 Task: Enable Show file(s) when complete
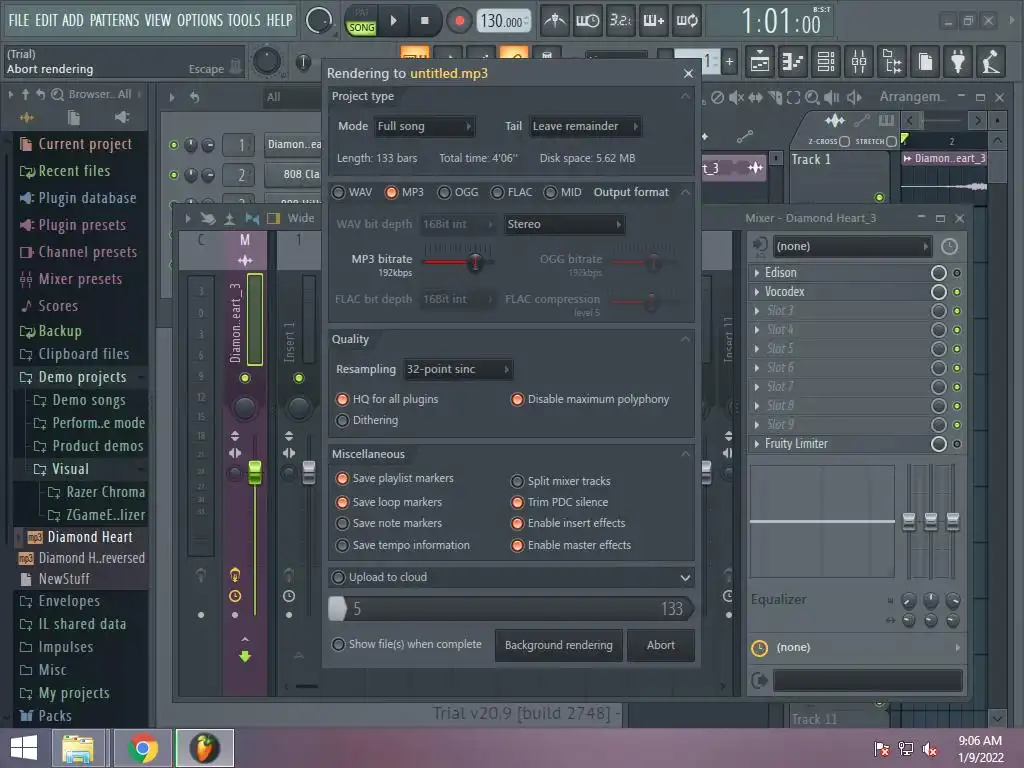(406, 645)
